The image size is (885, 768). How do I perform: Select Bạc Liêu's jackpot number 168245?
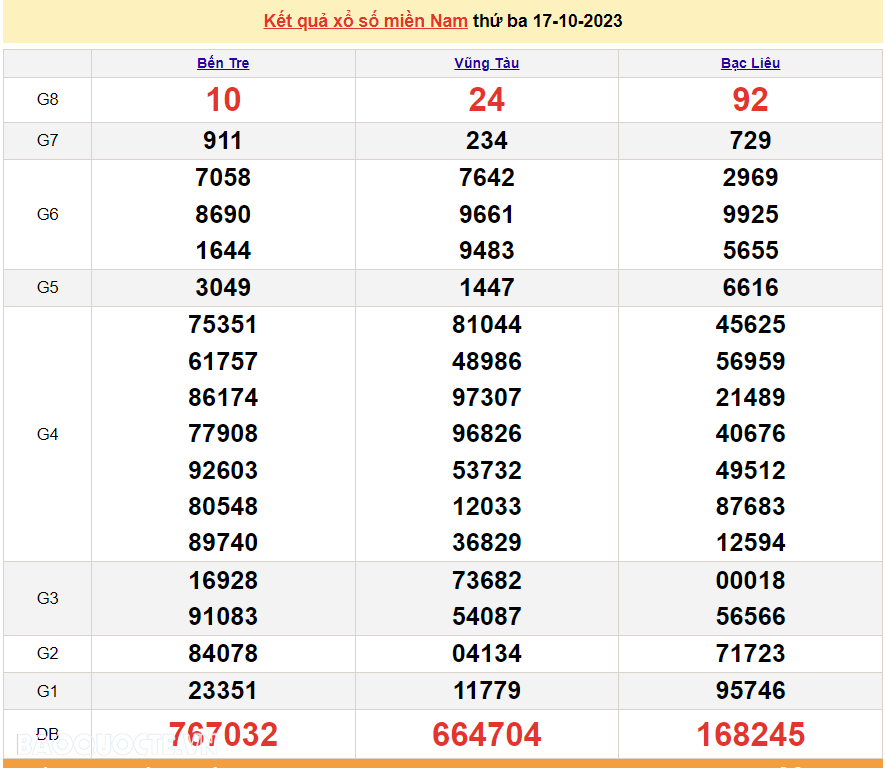(x=750, y=733)
